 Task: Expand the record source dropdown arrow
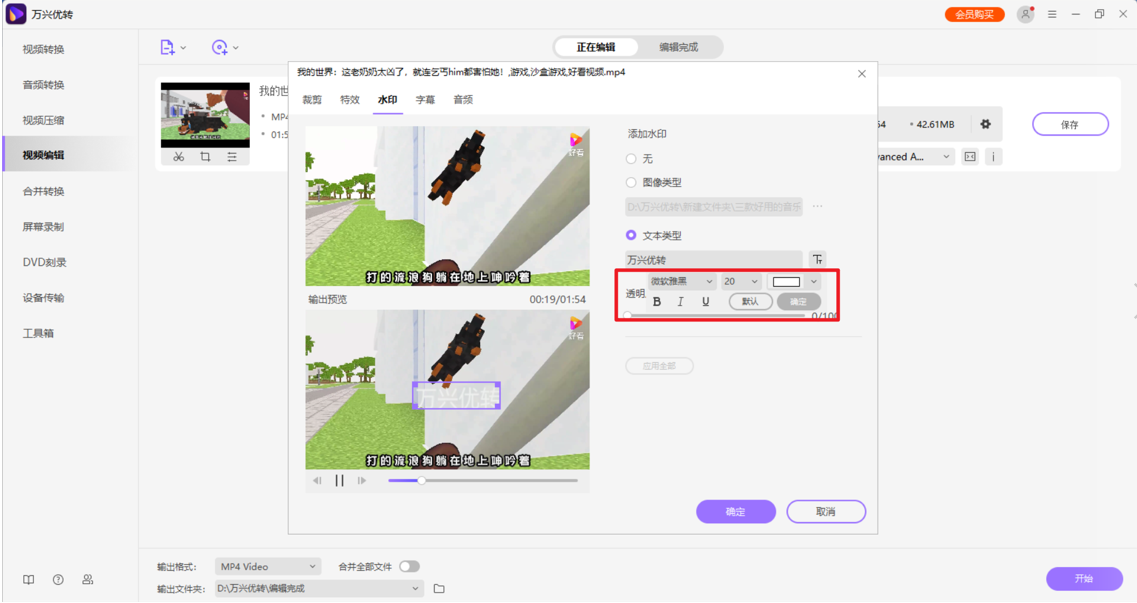click(x=236, y=48)
